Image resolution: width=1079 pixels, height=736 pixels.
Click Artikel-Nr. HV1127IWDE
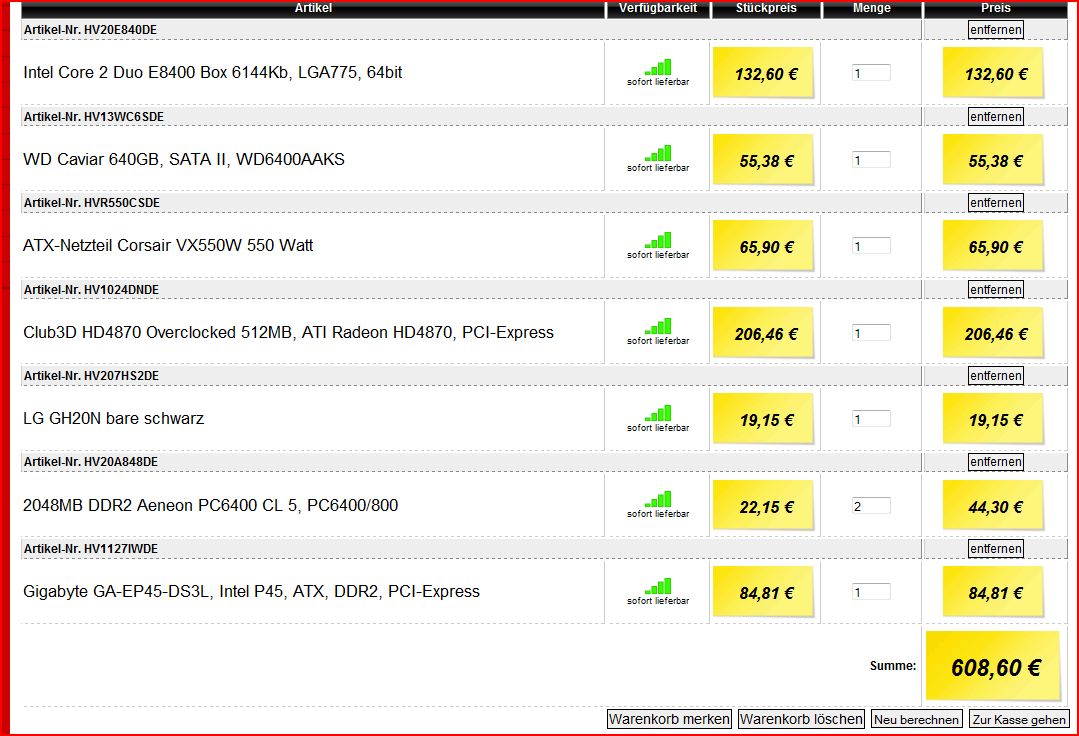click(91, 548)
